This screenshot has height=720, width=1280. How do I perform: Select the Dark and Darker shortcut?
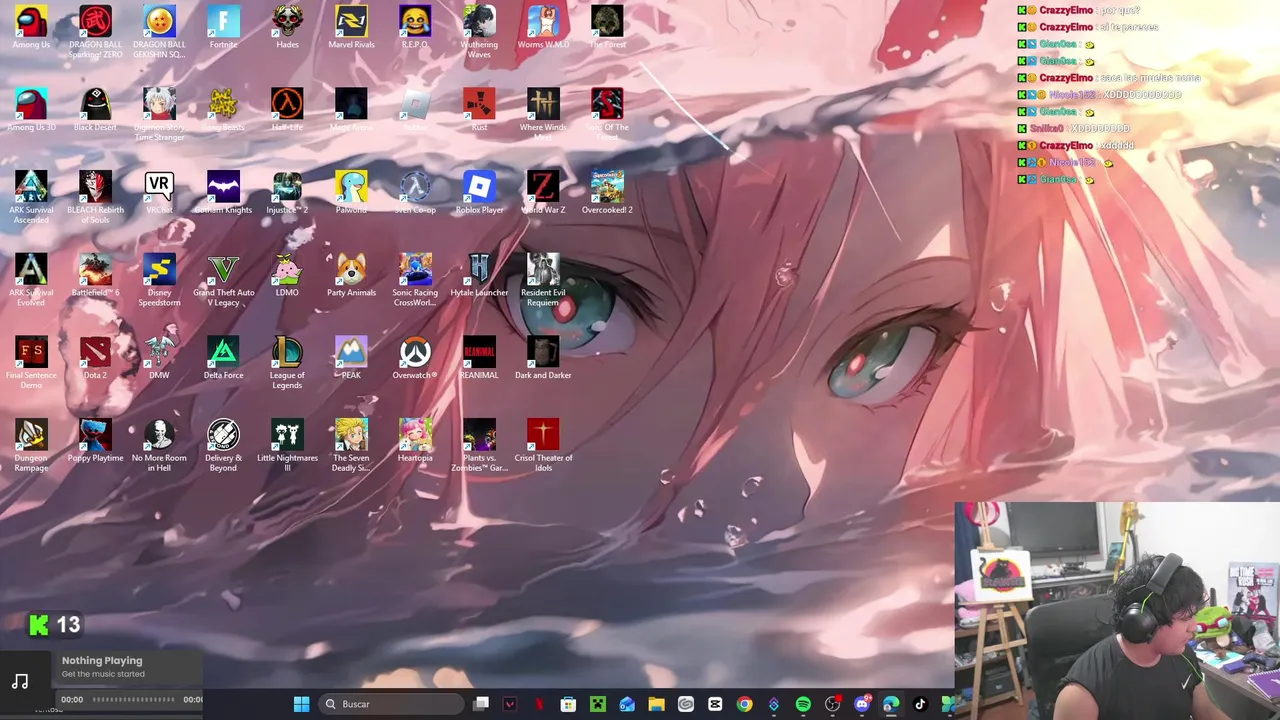point(543,360)
